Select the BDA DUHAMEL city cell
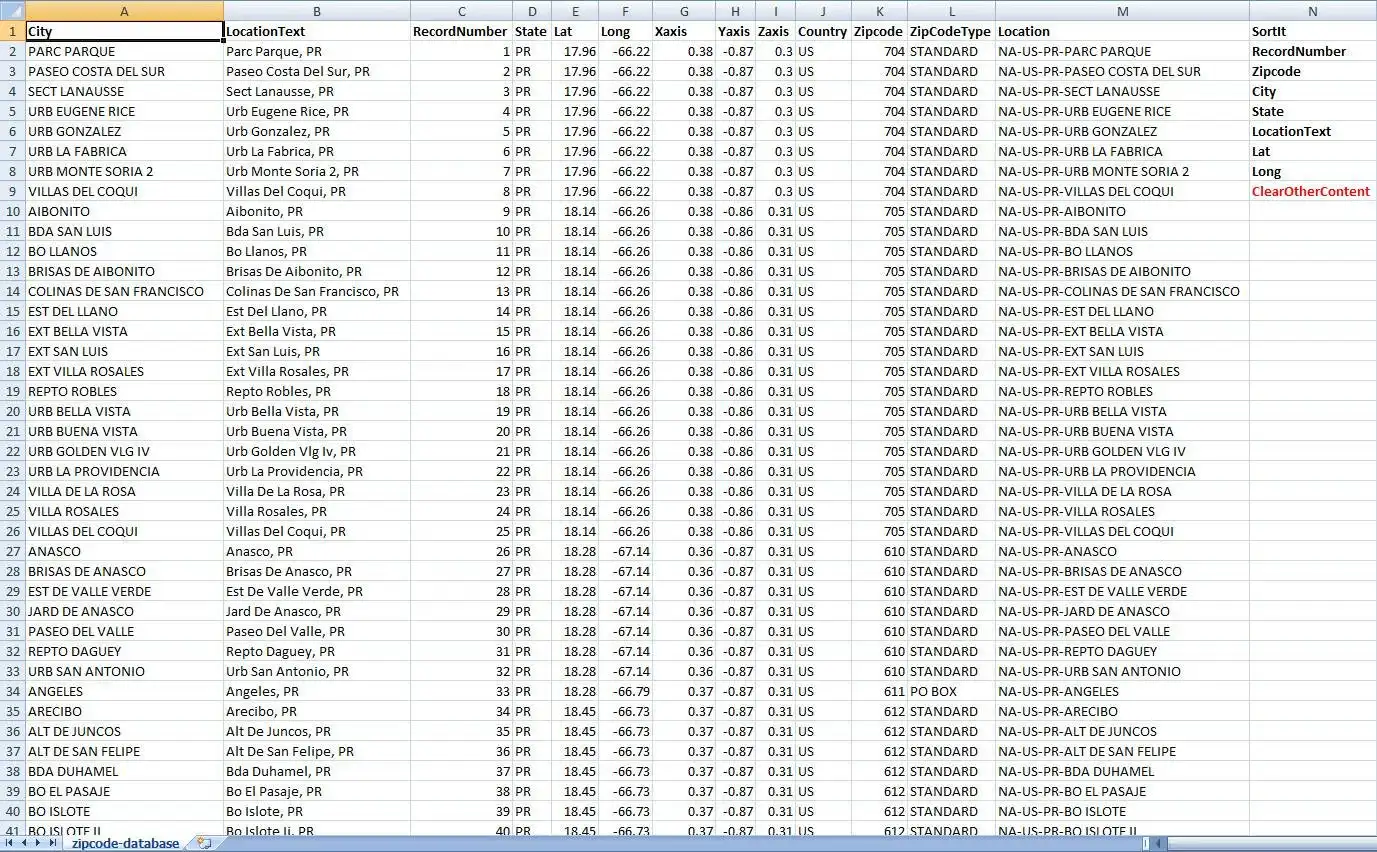Image resolution: width=1377 pixels, height=852 pixels. pos(124,772)
